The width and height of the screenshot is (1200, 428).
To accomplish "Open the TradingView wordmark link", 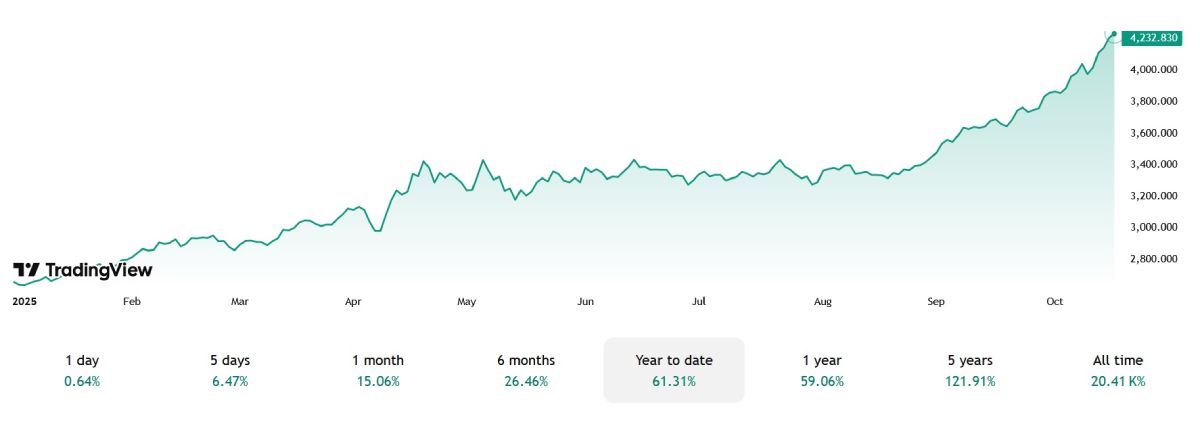I will (98, 270).
